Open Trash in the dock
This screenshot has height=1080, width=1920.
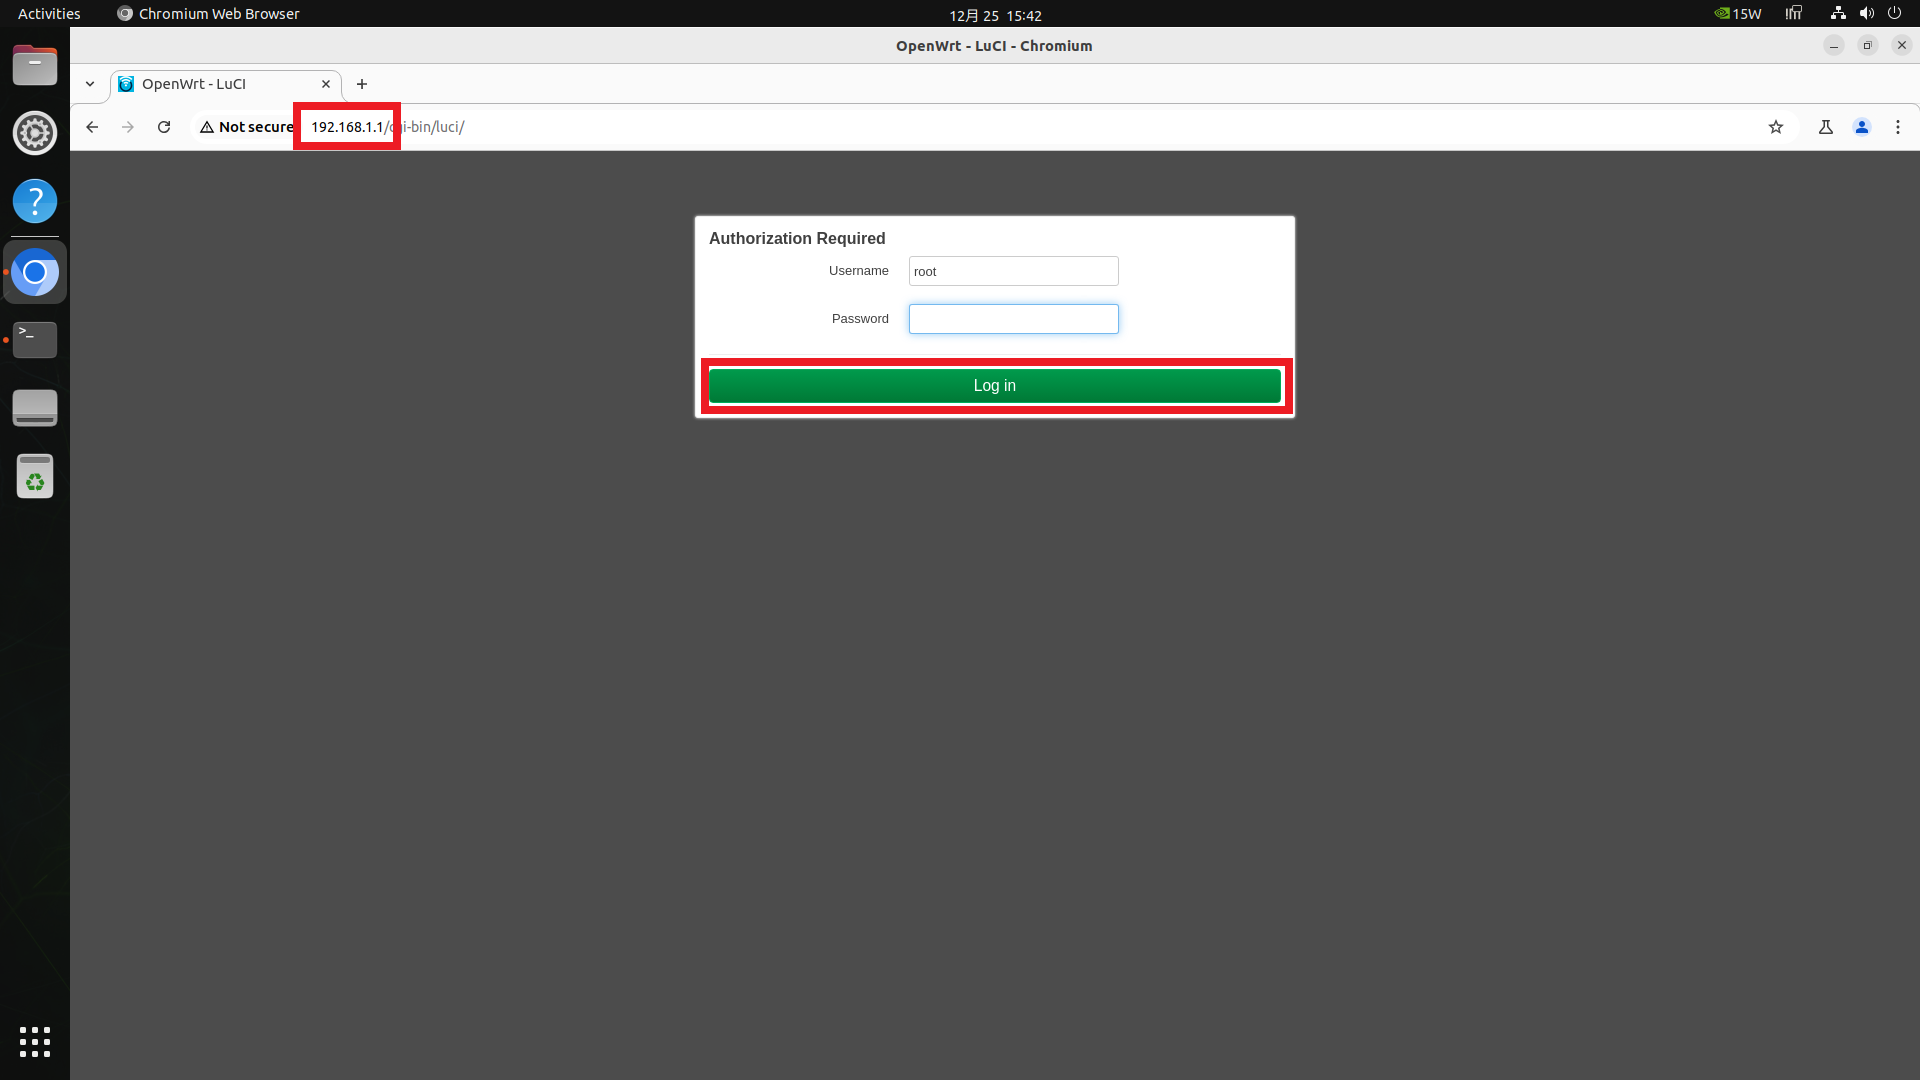(35, 477)
